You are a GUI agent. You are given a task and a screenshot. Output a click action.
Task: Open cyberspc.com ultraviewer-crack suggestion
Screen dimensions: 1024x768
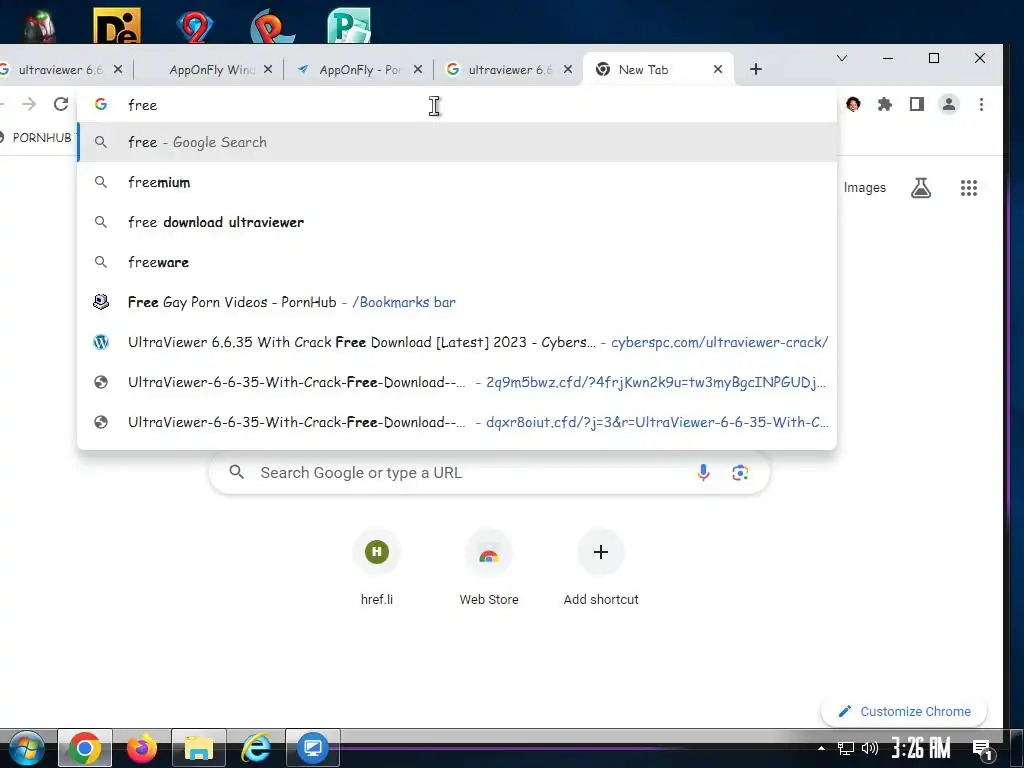pos(457,342)
